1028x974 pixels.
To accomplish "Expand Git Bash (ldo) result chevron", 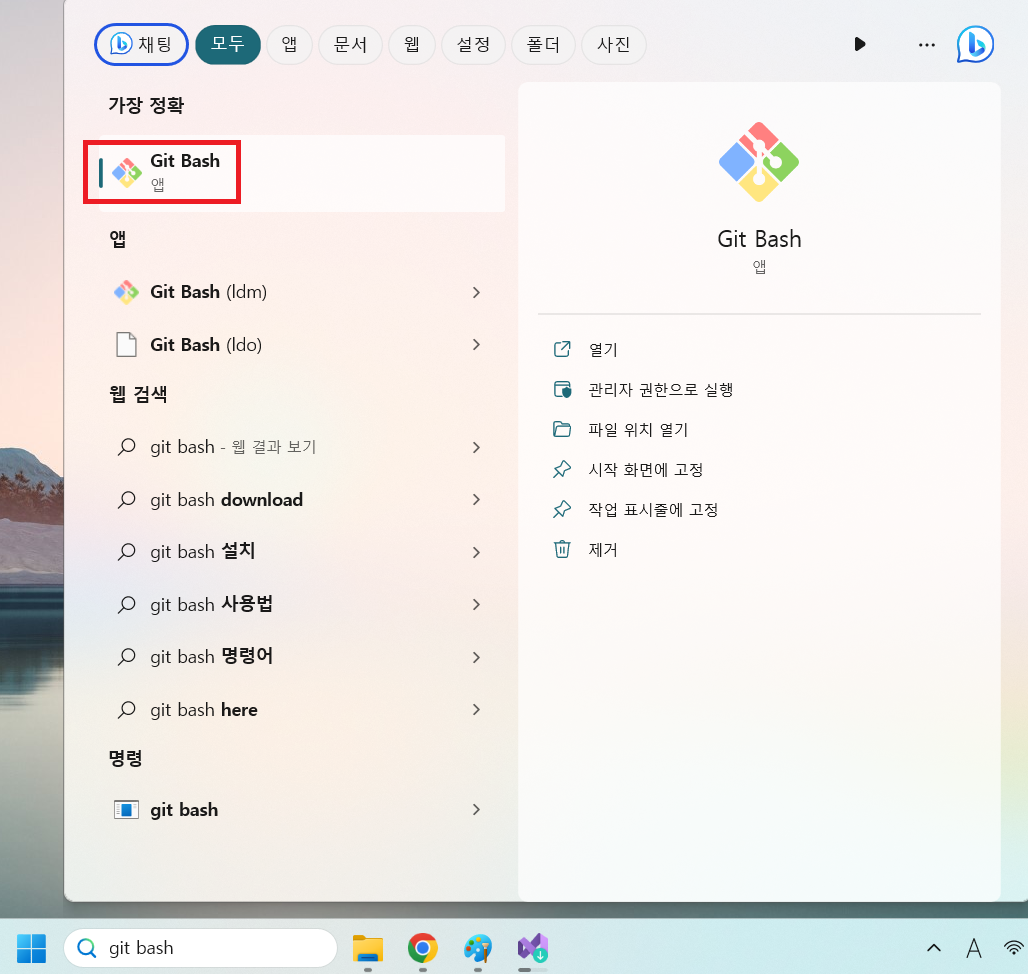I will coord(477,345).
